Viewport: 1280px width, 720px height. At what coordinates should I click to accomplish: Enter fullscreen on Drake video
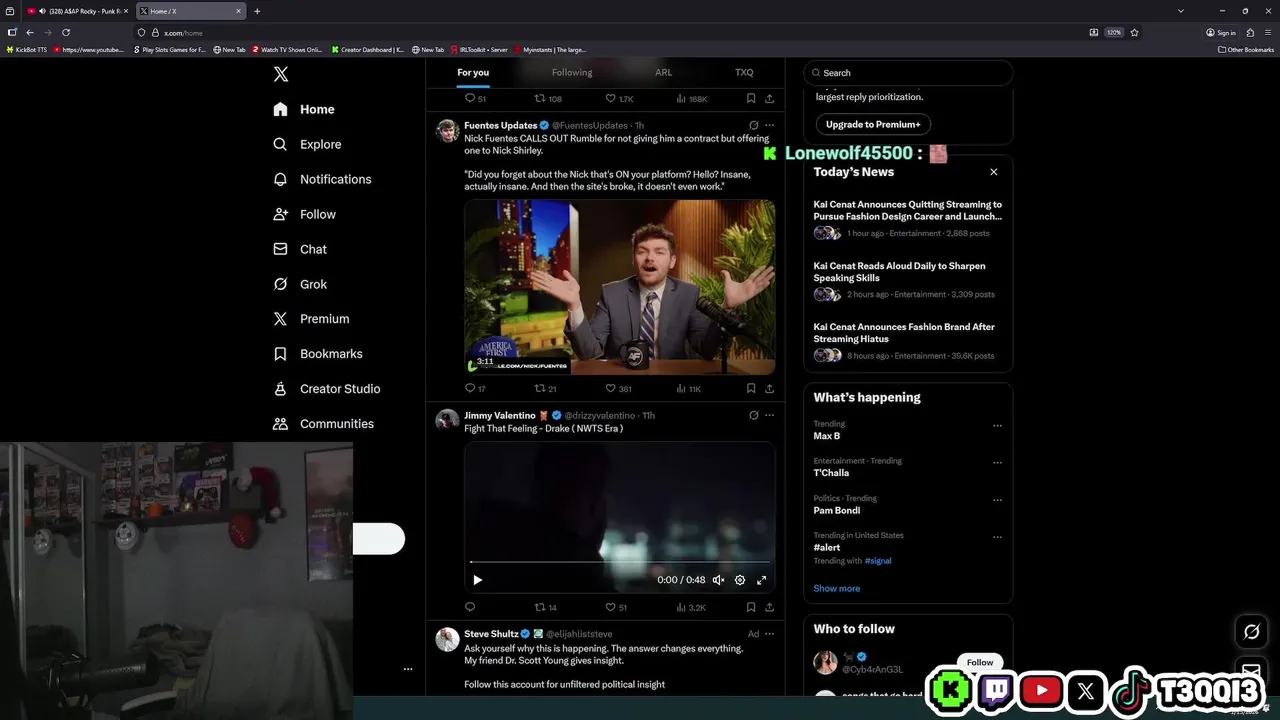(762, 580)
